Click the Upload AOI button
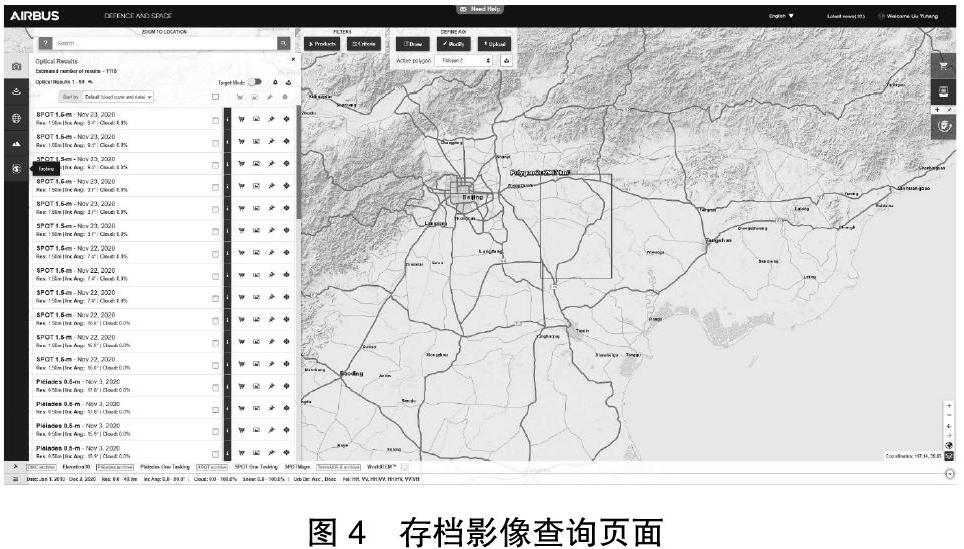This screenshot has width=964, height=549. pos(494,44)
